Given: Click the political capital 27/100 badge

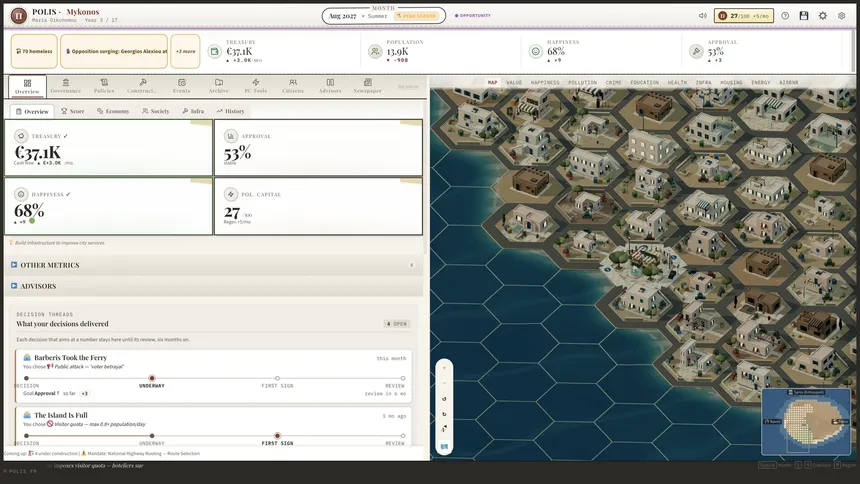Looking at the screenshot, I should click(x=744, y=16).
